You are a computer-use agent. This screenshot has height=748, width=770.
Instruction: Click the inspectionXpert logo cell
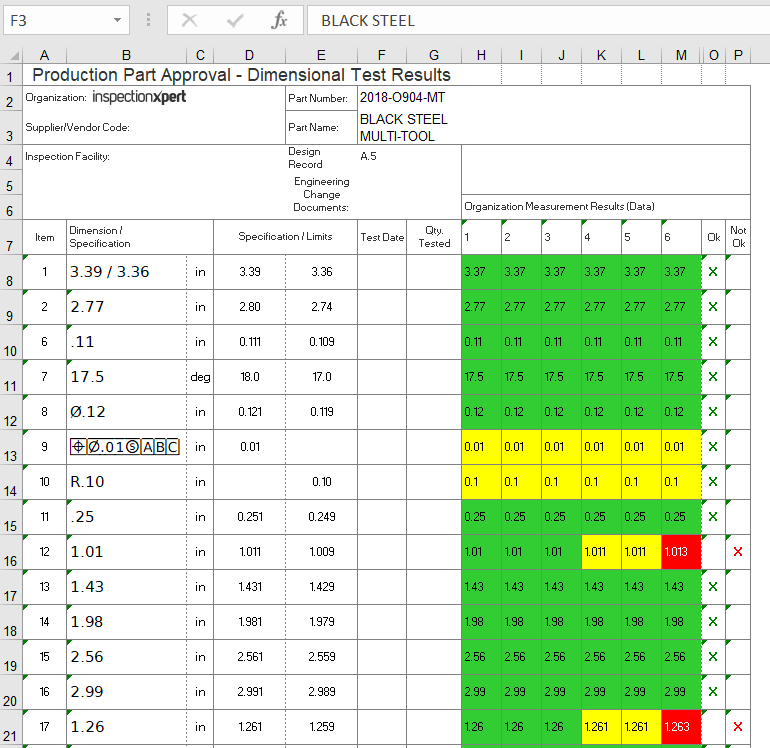[x=139, y=98]
